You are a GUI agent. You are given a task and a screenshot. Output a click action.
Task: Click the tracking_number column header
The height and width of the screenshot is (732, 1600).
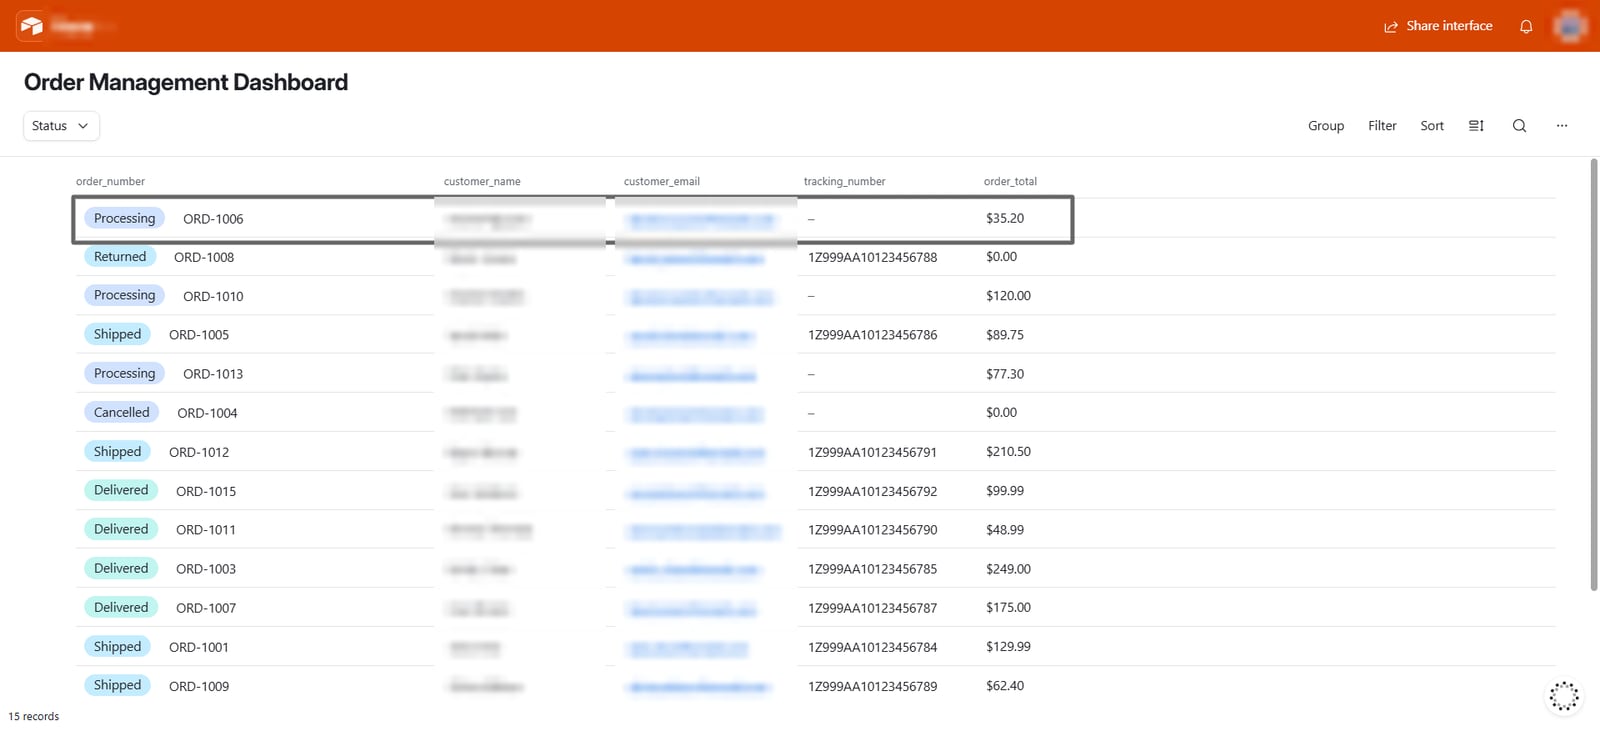coord(844,182)
